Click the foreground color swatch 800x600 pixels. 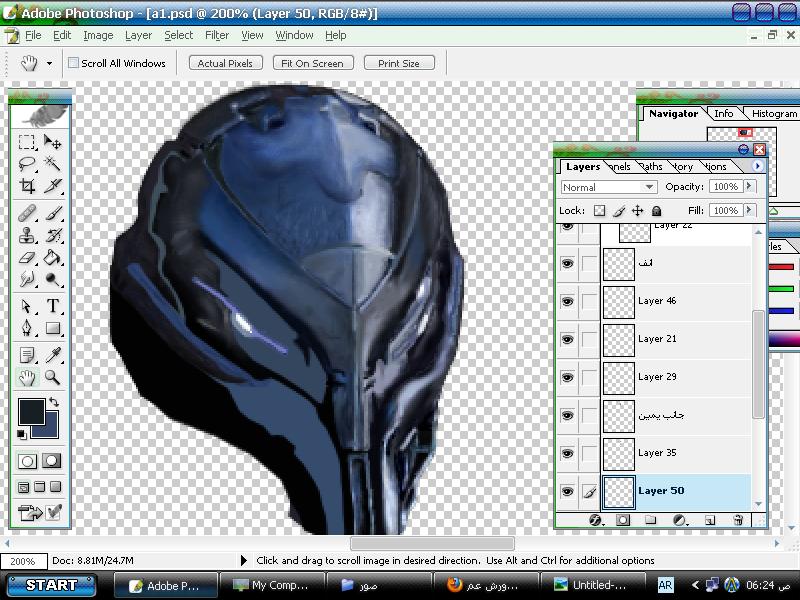point(31,411)
